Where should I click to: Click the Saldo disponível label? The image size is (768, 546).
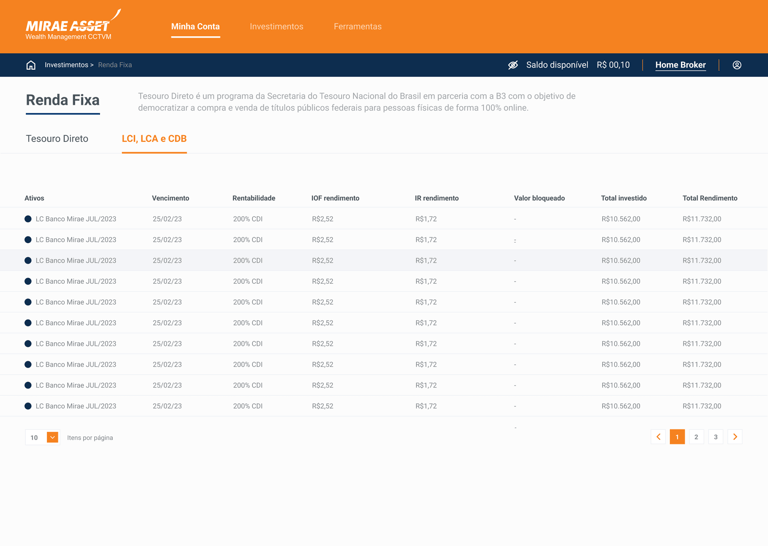click(x=557, y=65)
